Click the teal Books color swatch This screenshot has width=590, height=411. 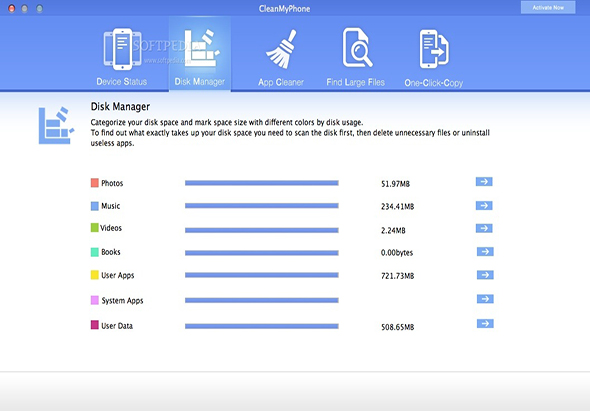coord(94,252)
